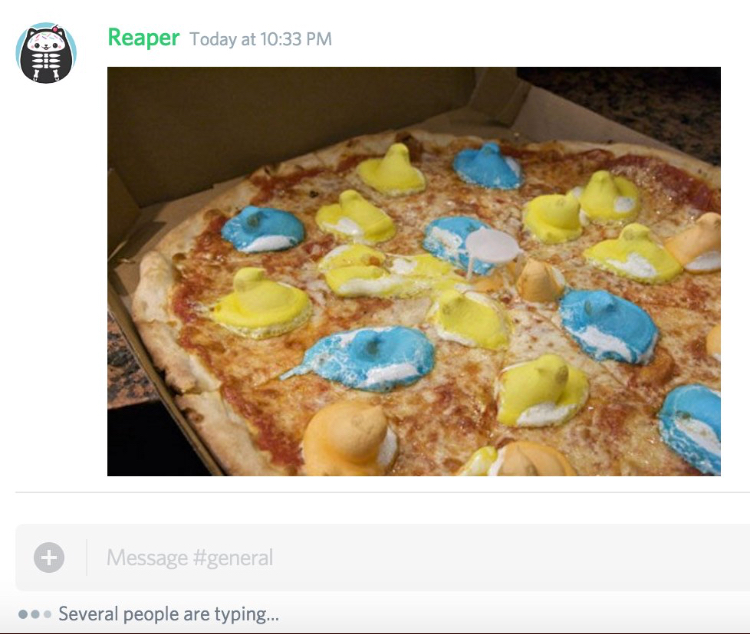This screenshot has height=634, width=750.
Task: Click the yellow Peep at pizza's left side
Action: point(258,303)
